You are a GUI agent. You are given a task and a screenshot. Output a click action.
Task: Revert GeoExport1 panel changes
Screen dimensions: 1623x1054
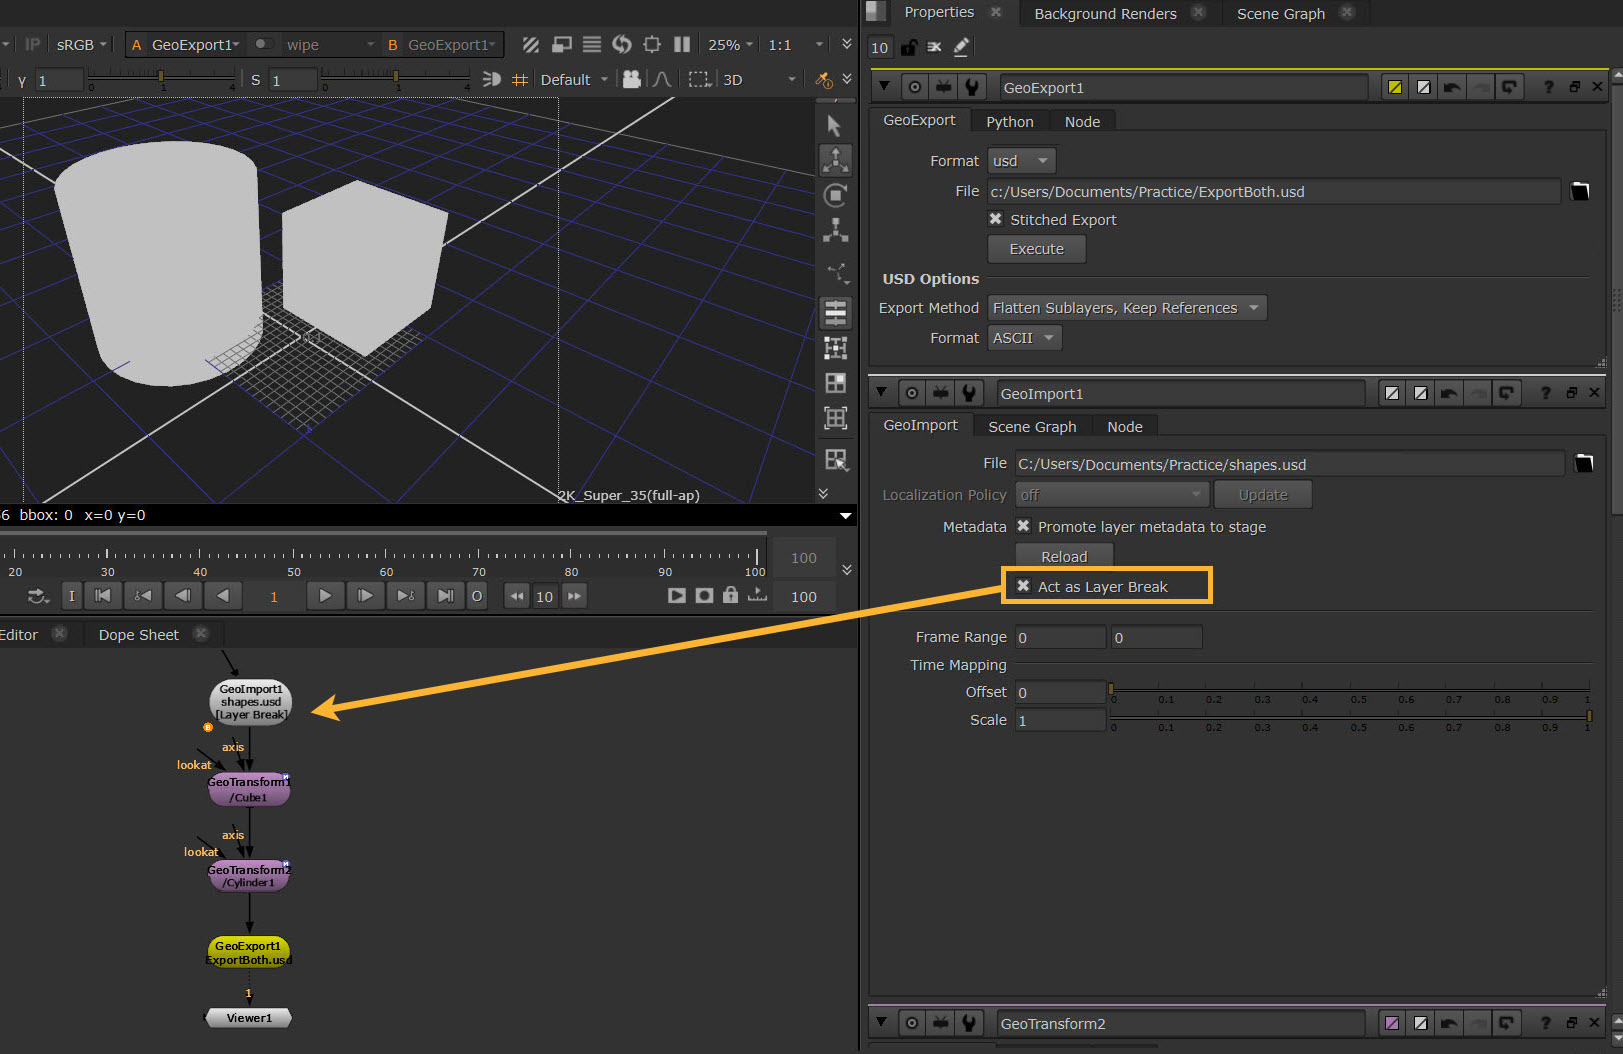pos(1509,87)
